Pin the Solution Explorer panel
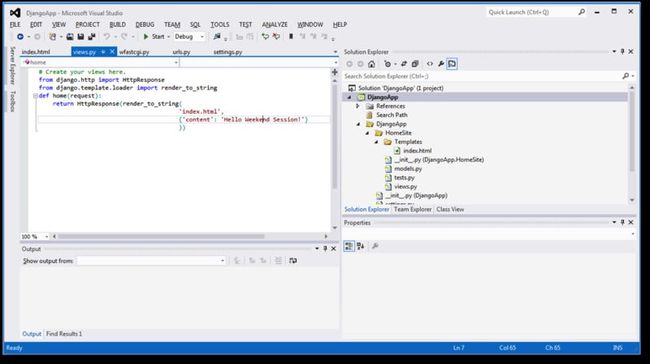Image resolution: width=650 pixels, height=364 pixels. [x=622, y=51]
